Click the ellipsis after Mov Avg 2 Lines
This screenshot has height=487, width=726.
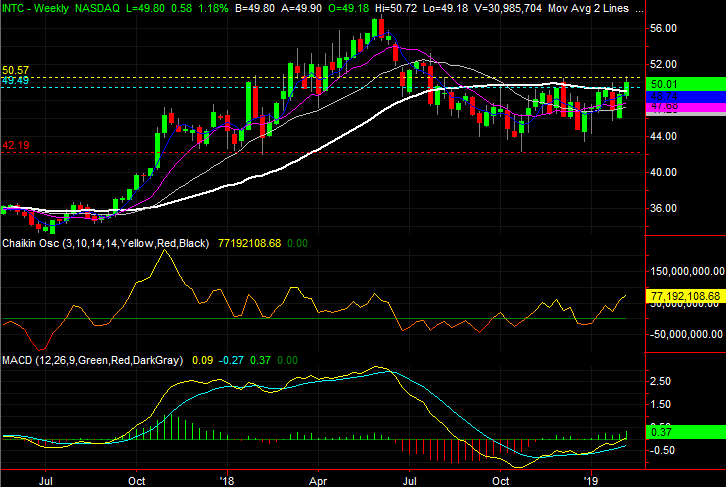(x=639, y=10)
